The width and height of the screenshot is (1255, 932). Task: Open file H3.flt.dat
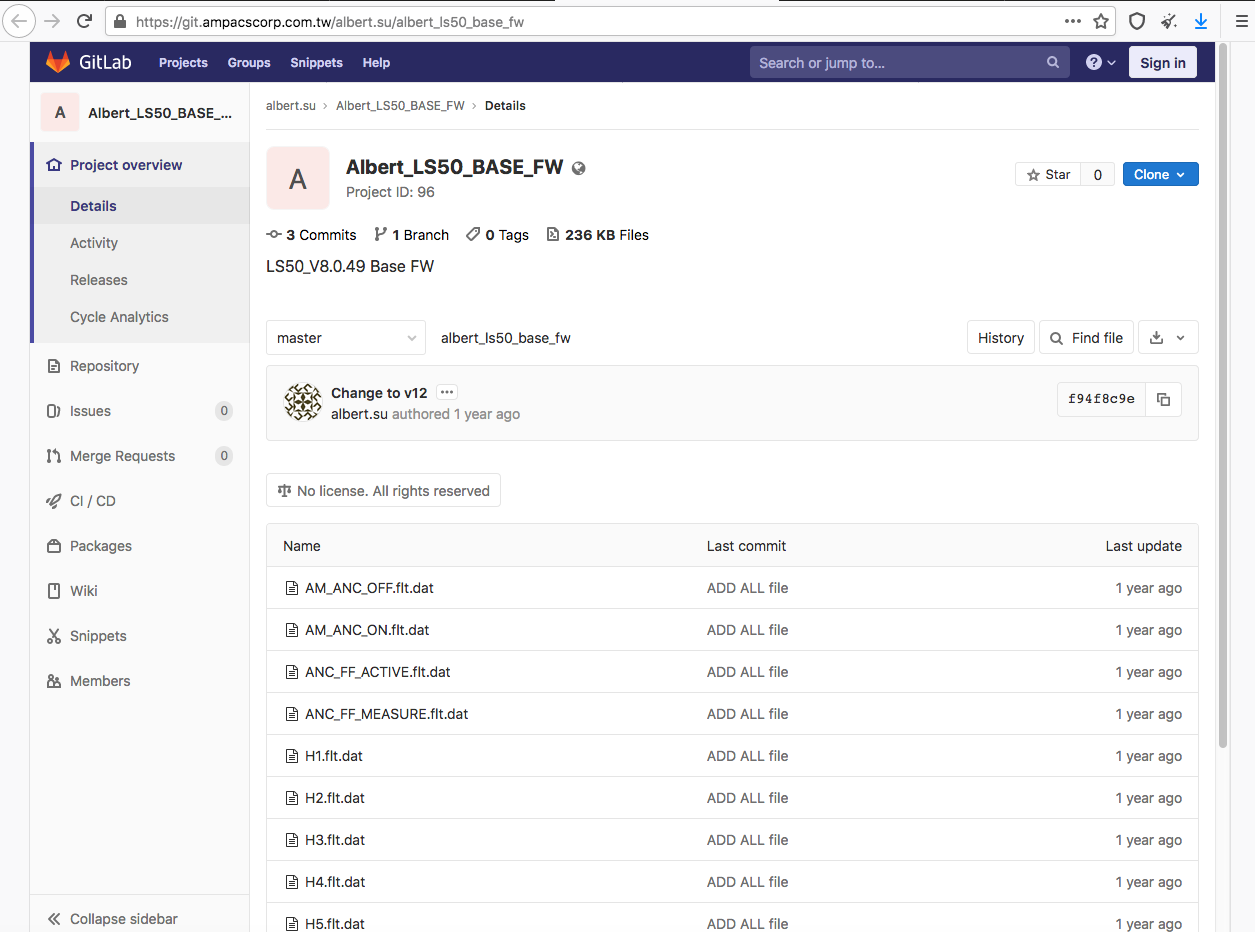[x=335, y=840]
